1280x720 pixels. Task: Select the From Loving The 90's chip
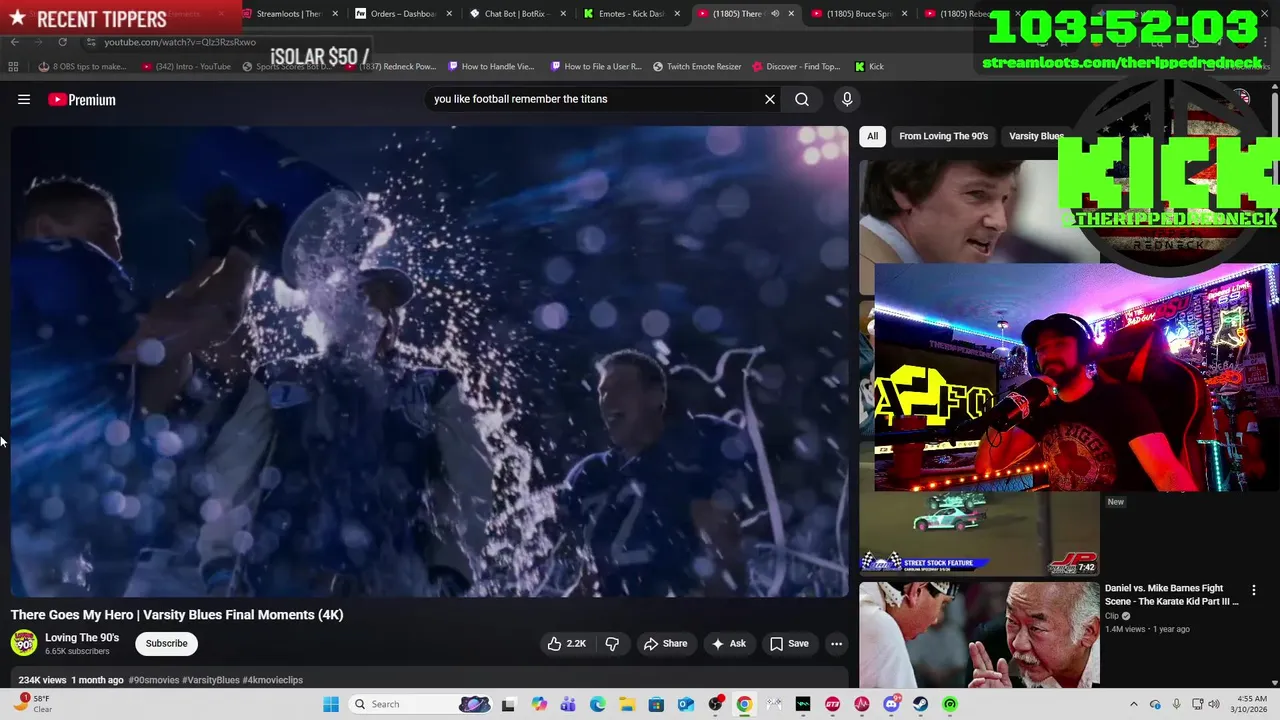tap(943, 136)
